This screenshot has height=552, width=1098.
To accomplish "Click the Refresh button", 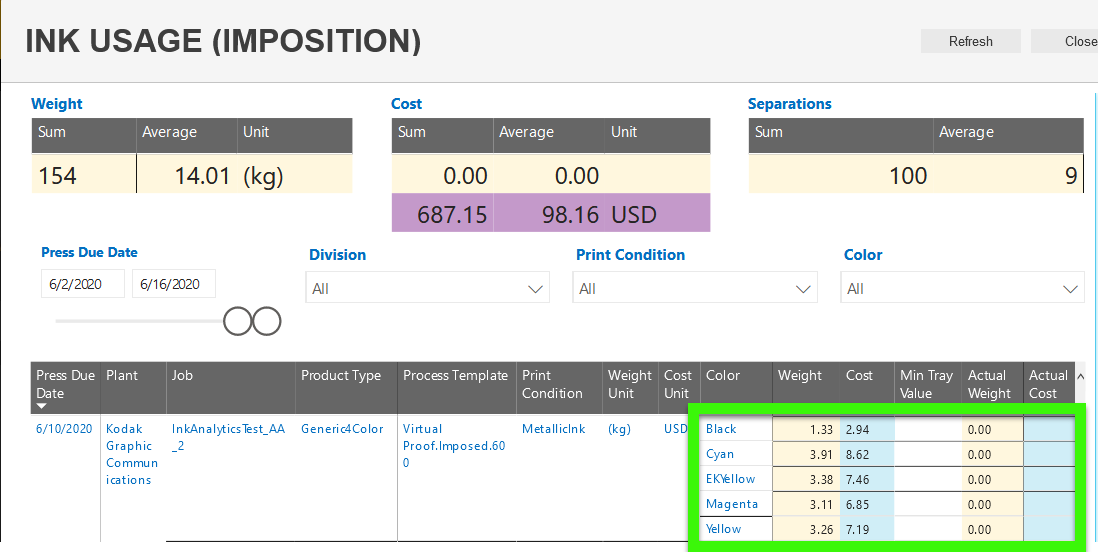I will coord(971,41).
